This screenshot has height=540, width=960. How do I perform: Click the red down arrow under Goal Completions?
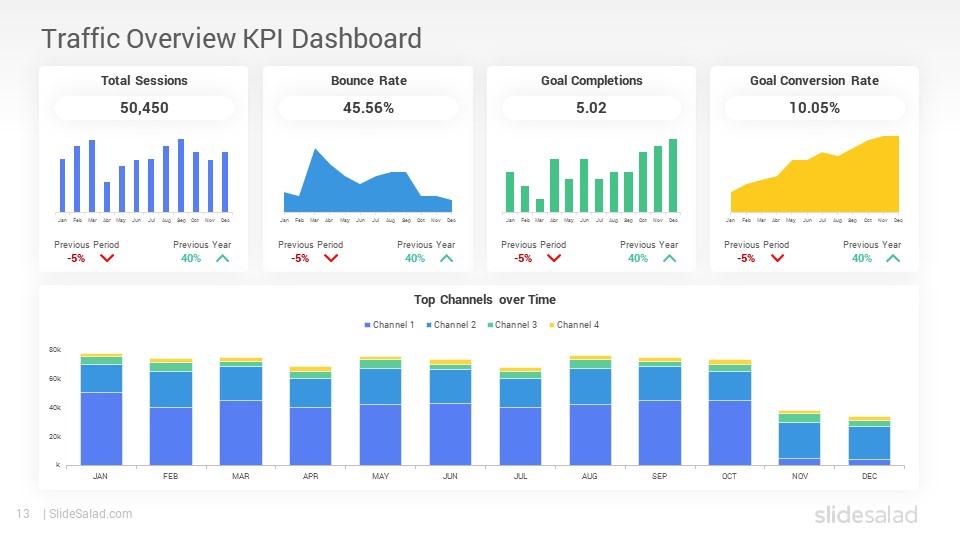pyautogui.click(x=554, y=258)
